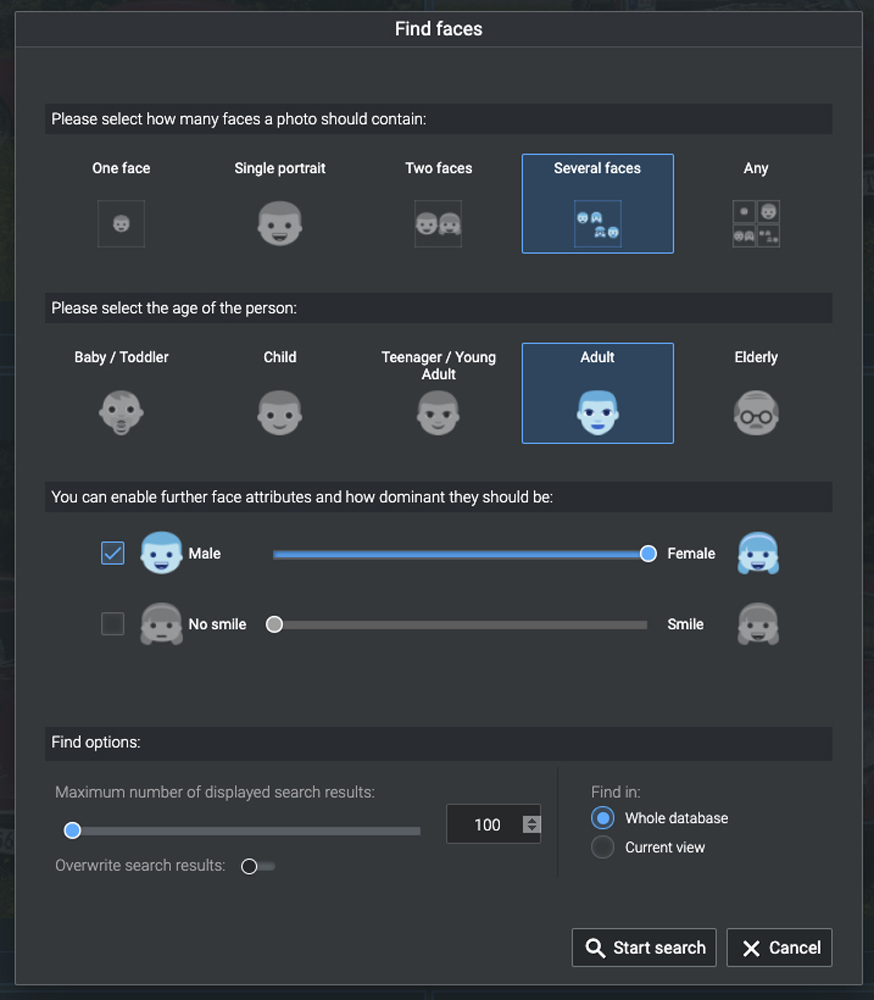Image resolution: width=874 pixels, height=1000 pixels.
Task: Click the maximum results number field
Action: [486, 825]
